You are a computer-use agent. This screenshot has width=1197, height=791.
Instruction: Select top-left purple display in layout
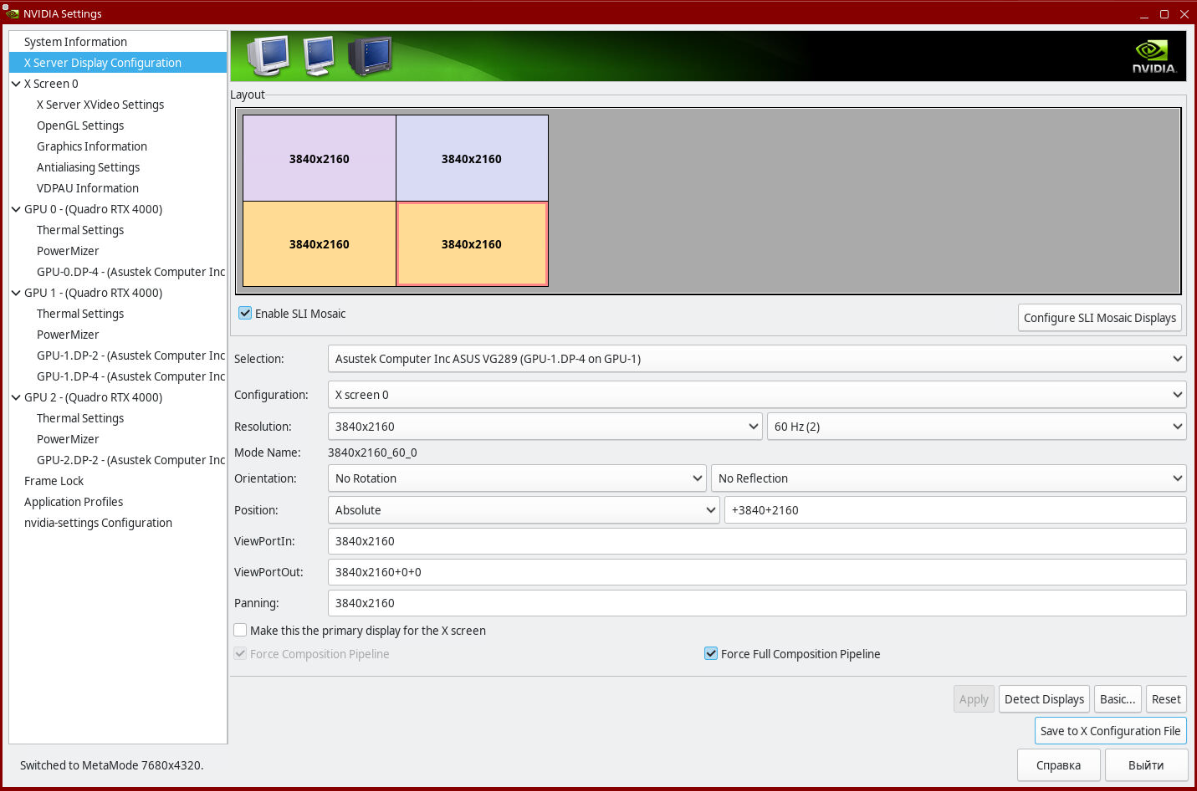point(319,159)
